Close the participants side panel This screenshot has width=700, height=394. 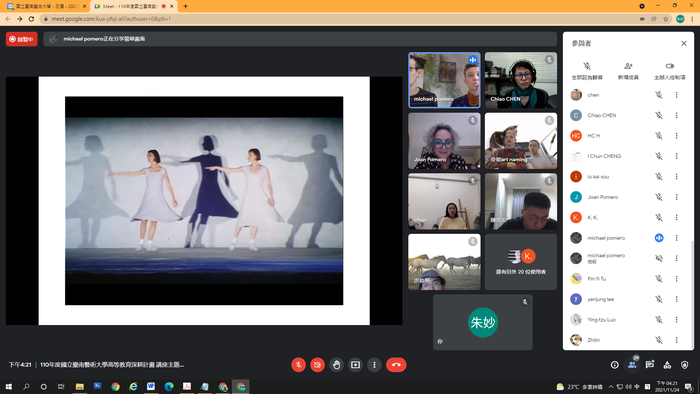pos(683,43)
